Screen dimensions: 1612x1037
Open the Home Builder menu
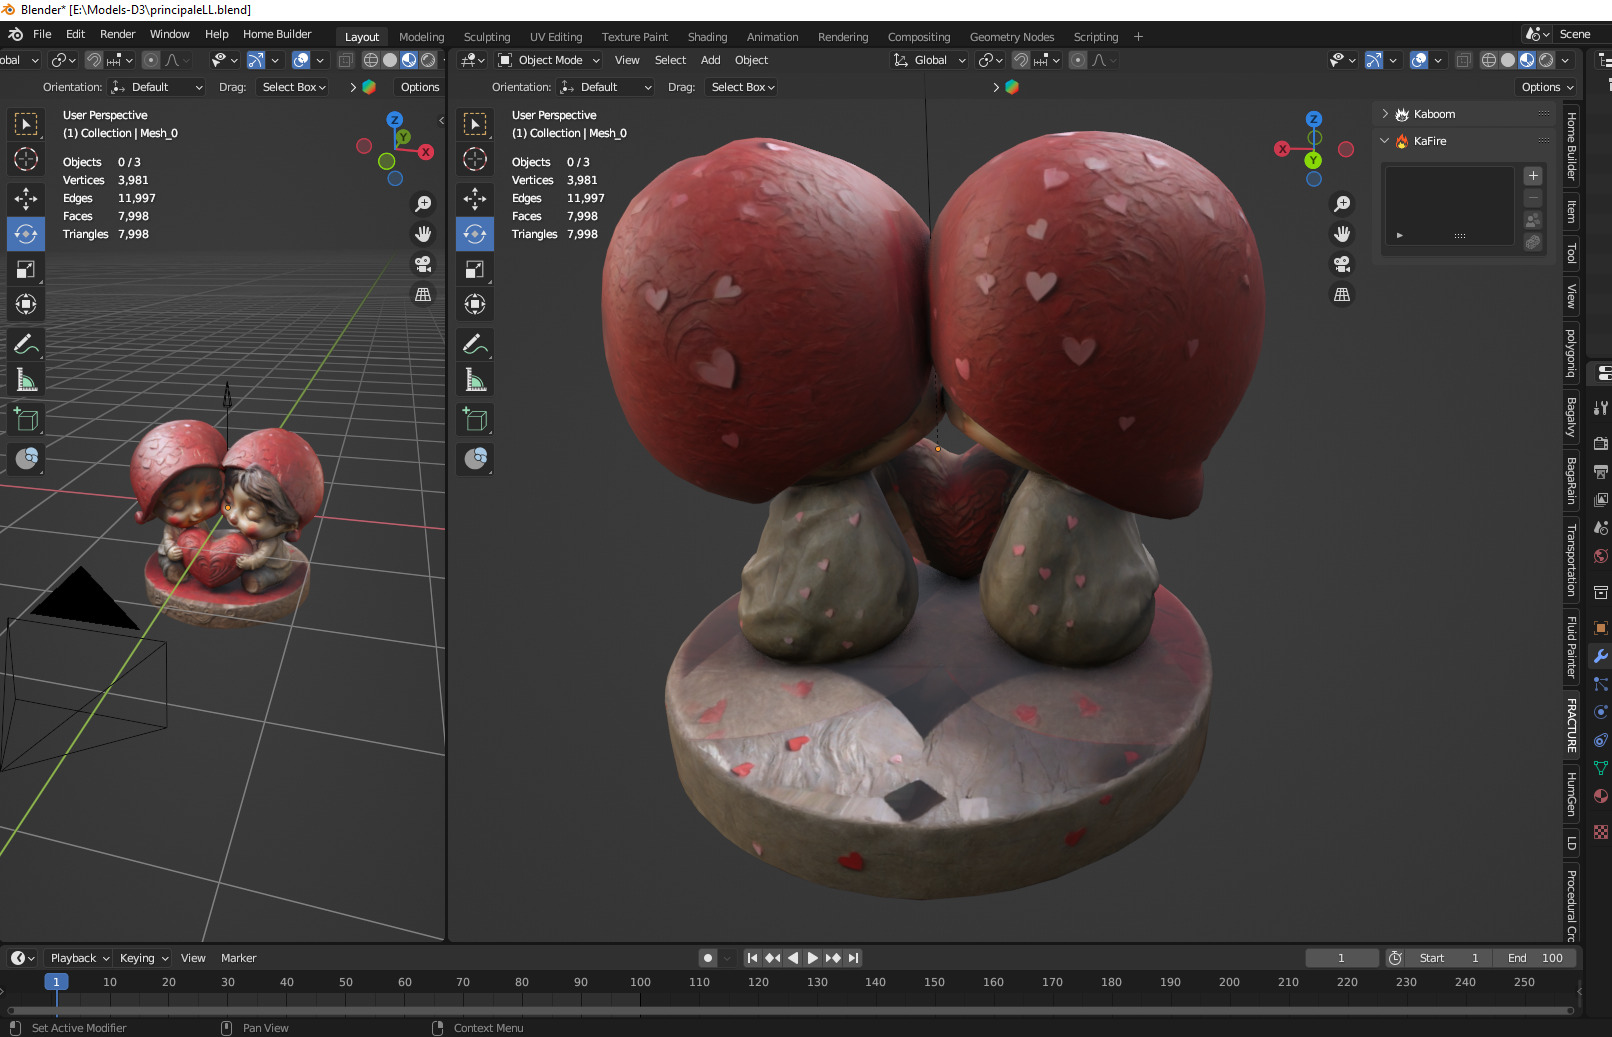[277, 34]
